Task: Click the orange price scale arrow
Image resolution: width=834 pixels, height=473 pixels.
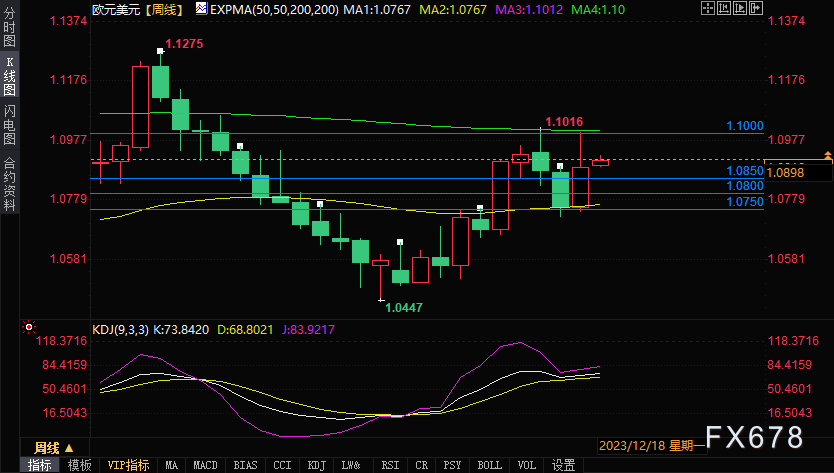Action: (x=828, y=156)
